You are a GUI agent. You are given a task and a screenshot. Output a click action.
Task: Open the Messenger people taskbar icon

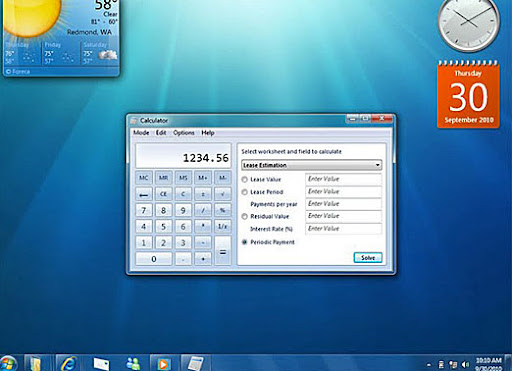133,364
